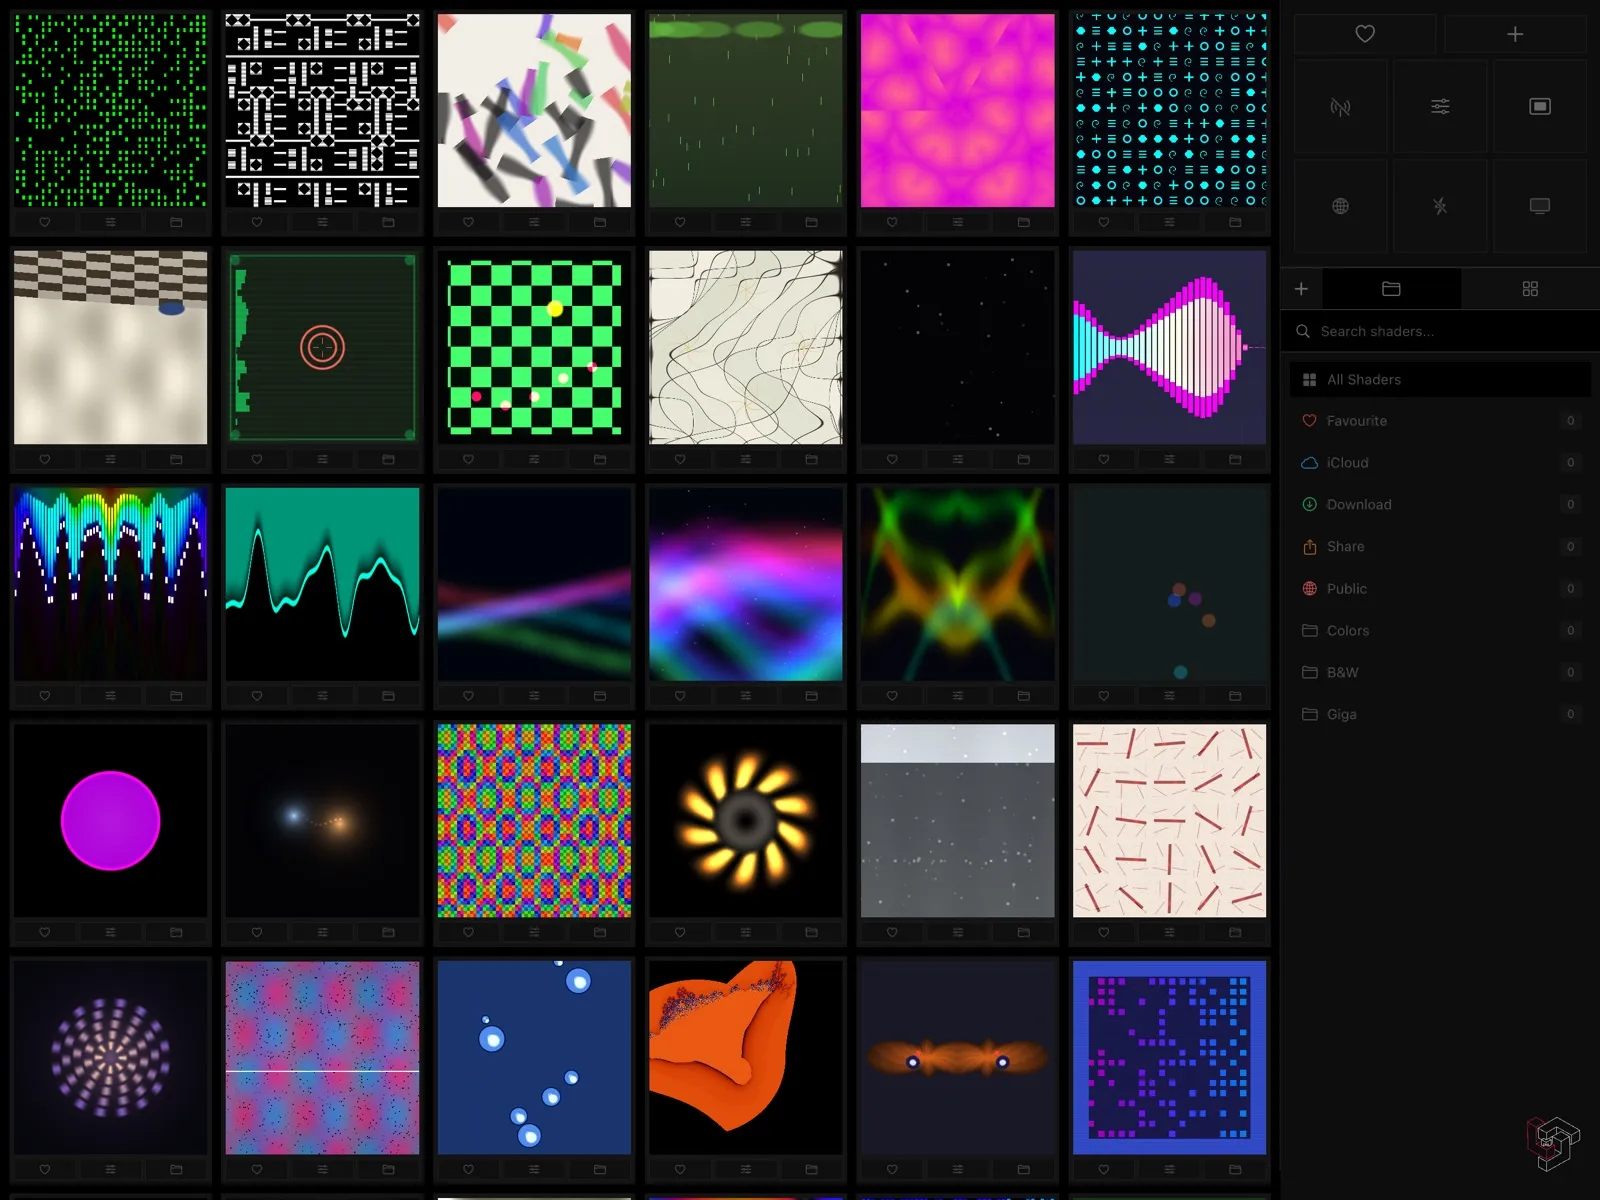Open the Public category
The height and width of the screenshot is (1200, 1600).
1440,589
